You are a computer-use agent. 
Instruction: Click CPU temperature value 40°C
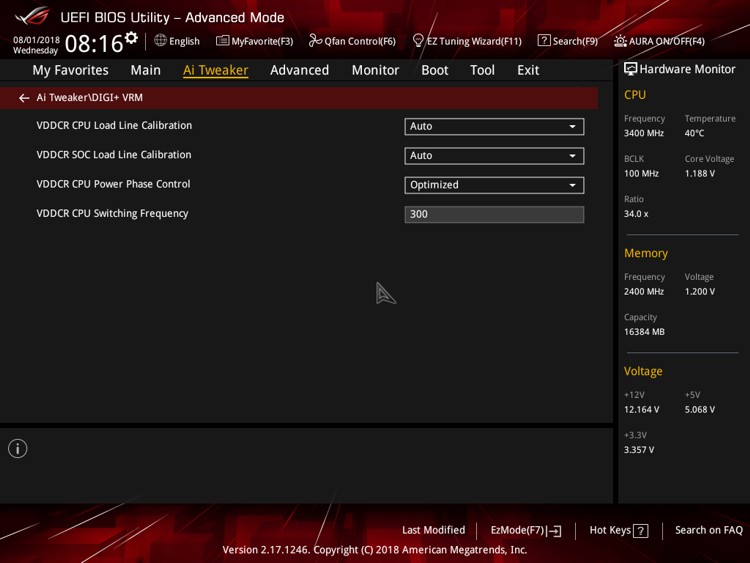tap(694, 133)
